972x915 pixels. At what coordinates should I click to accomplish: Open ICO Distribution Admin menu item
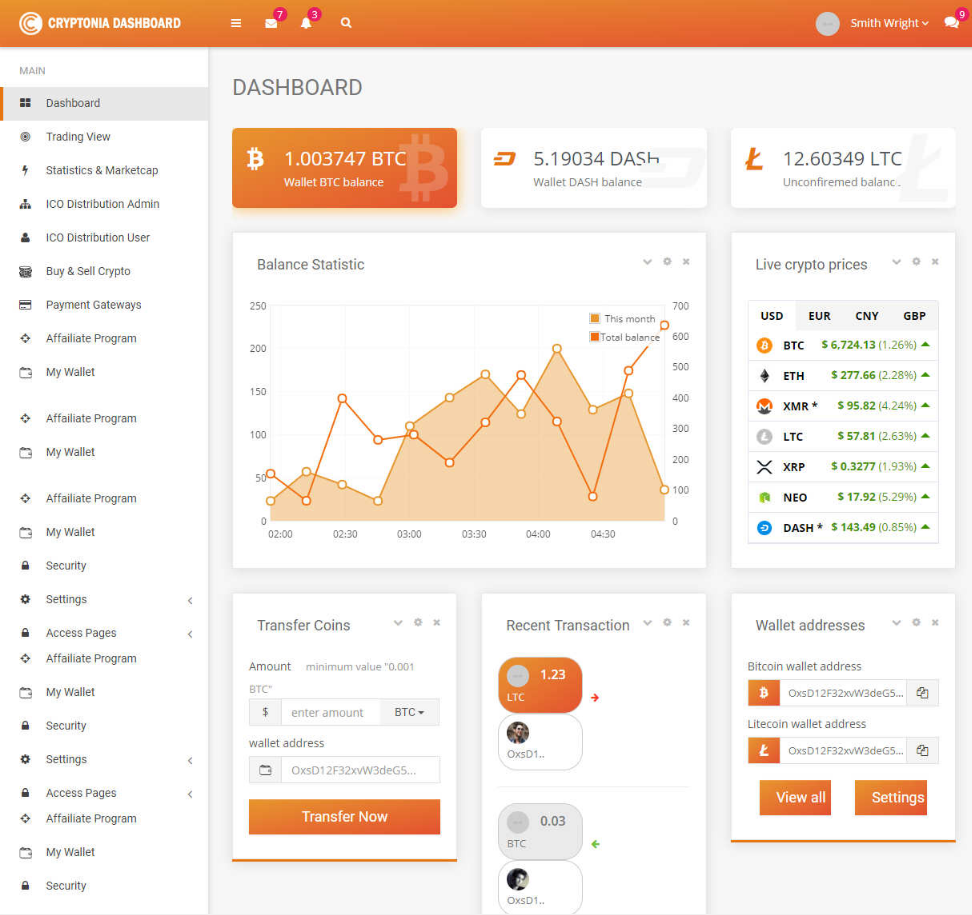point(104,203)
